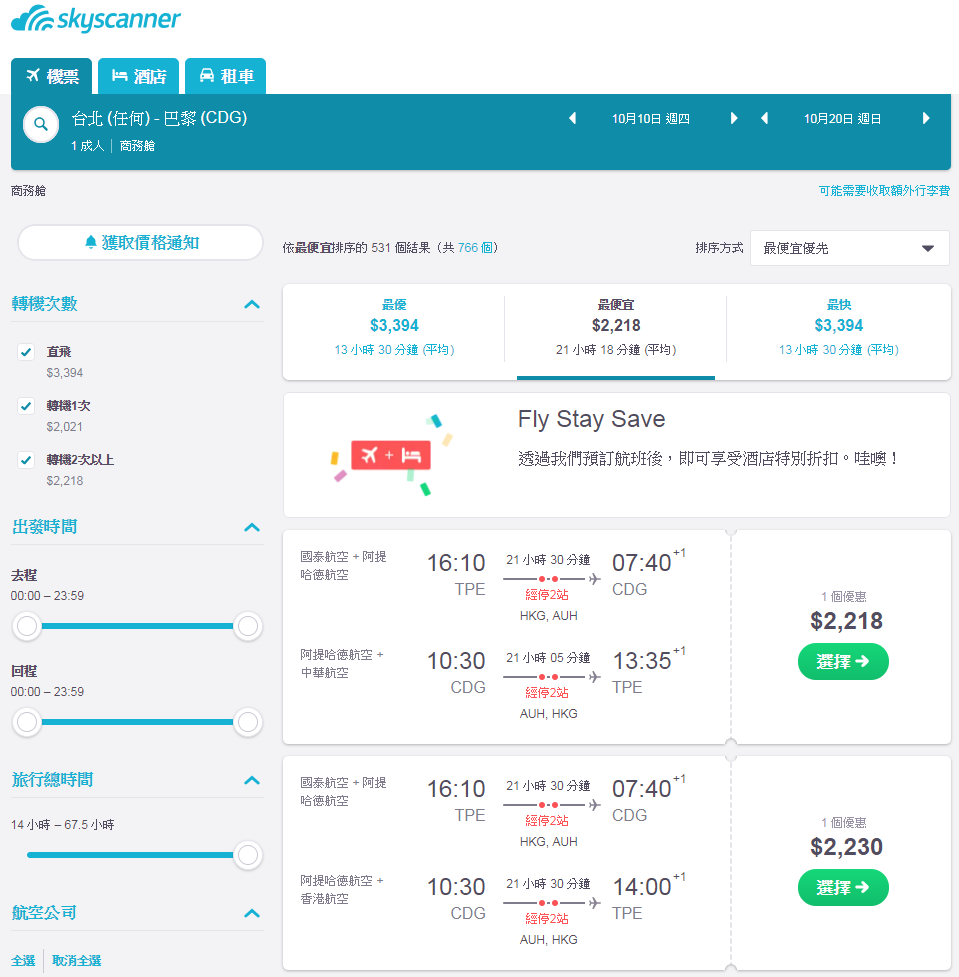Go to next return date after 10月20日

coord(926,118)
